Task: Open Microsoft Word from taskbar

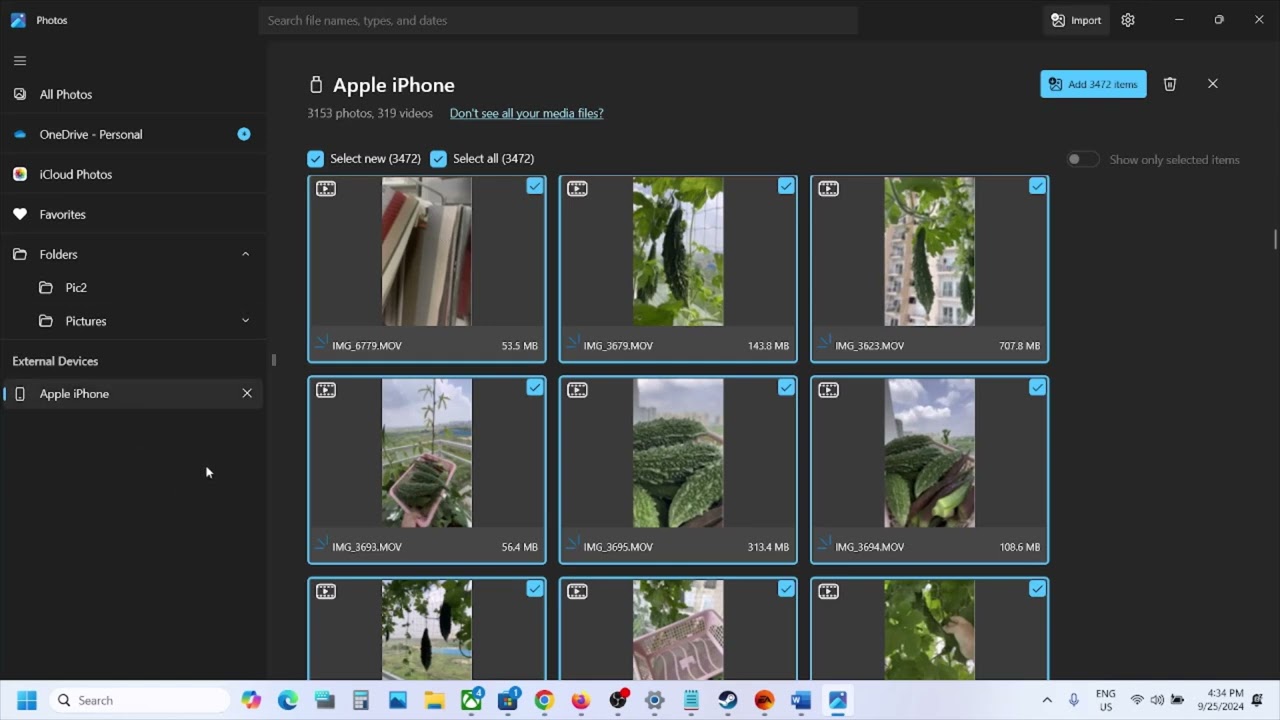Action: tap(801, 700)
